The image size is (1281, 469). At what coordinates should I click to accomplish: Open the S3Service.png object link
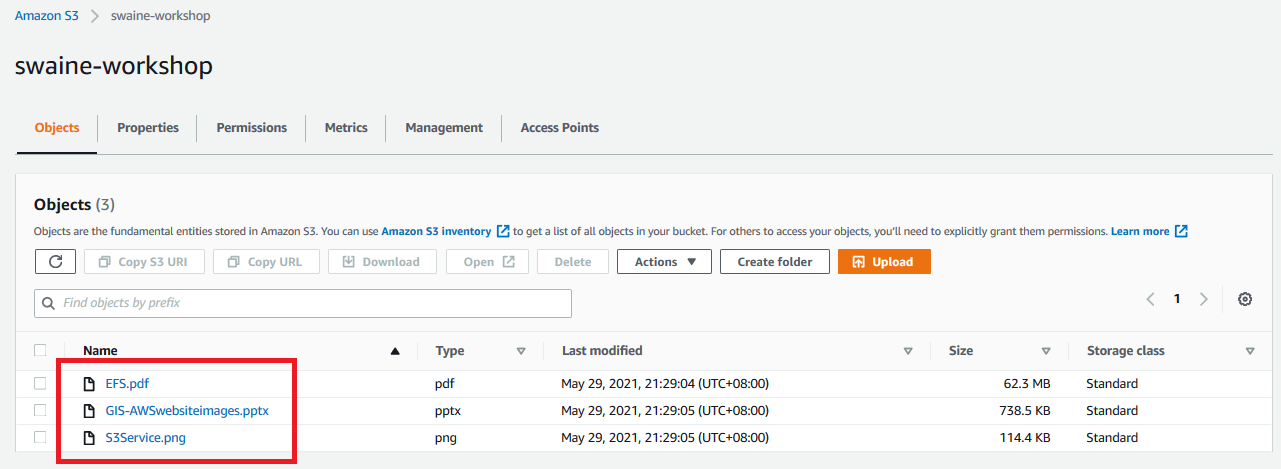(x=145, y=437)
